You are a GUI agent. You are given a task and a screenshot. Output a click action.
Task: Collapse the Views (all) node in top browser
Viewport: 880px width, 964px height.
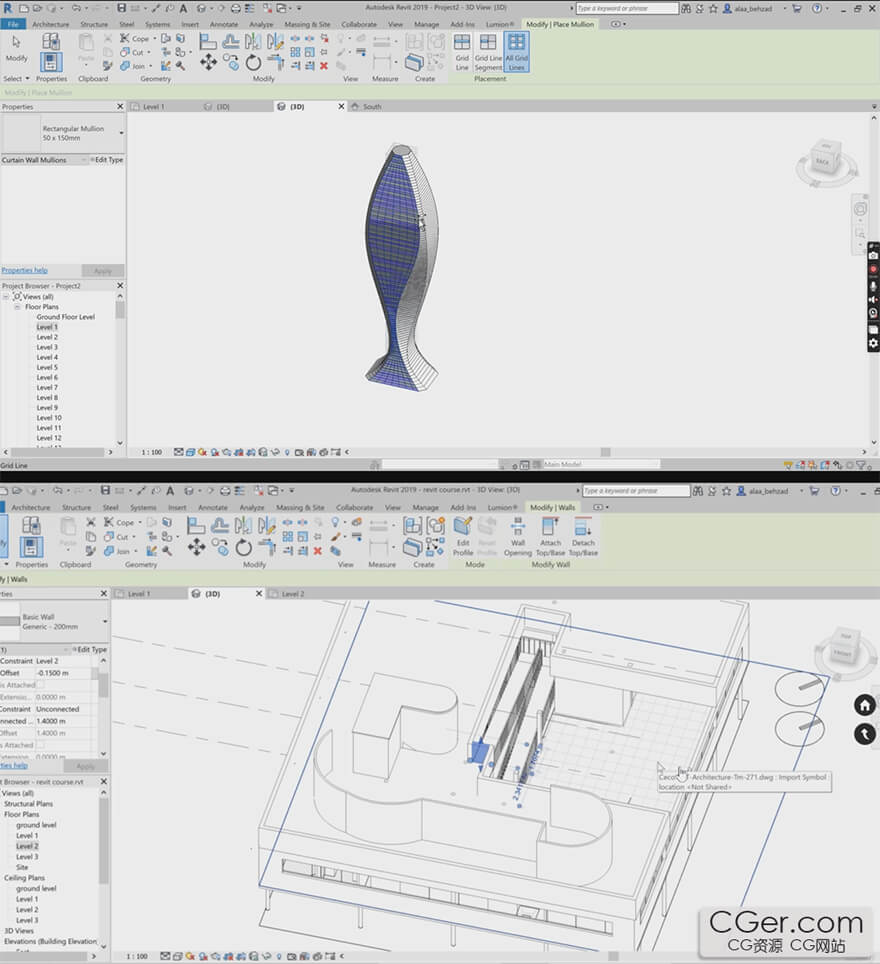tap(6, 296)
